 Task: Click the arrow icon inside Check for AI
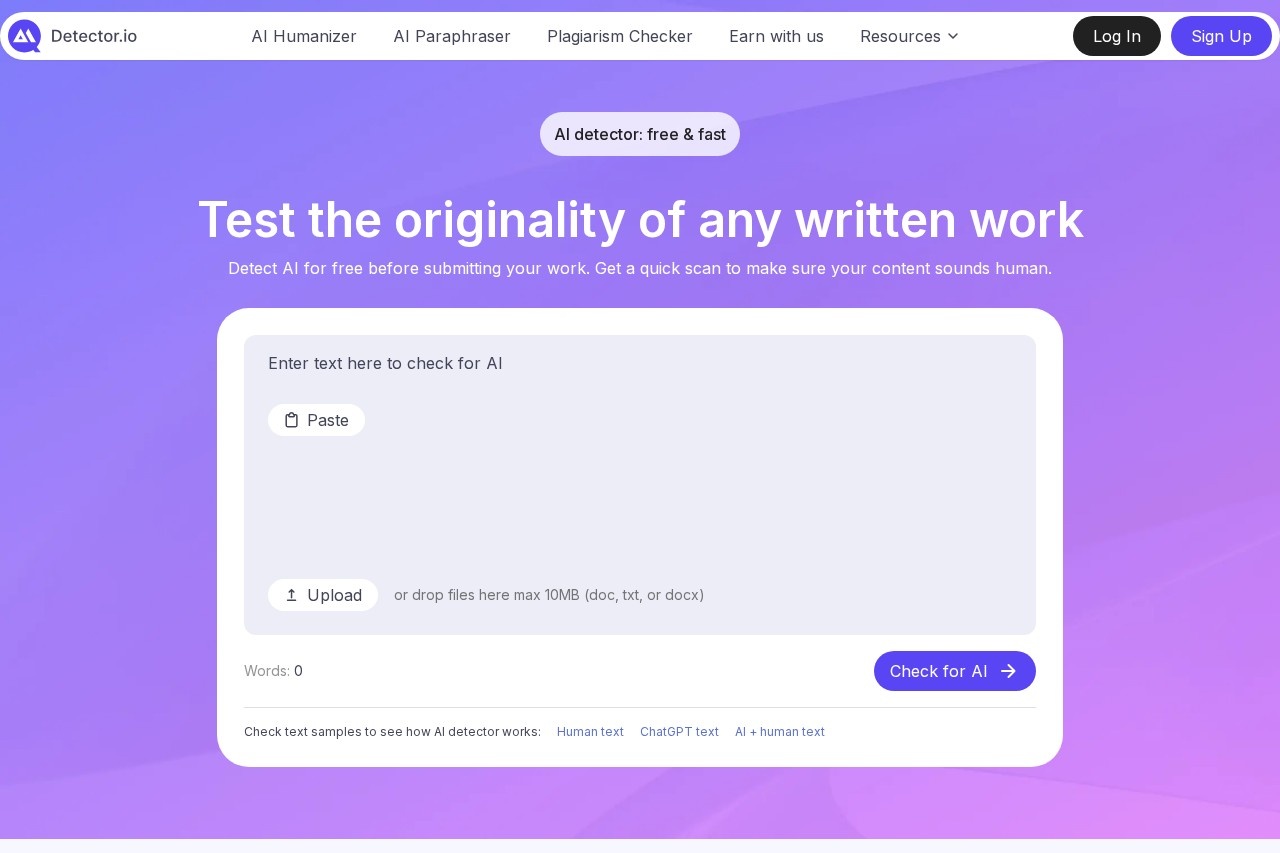(1008, 671)
